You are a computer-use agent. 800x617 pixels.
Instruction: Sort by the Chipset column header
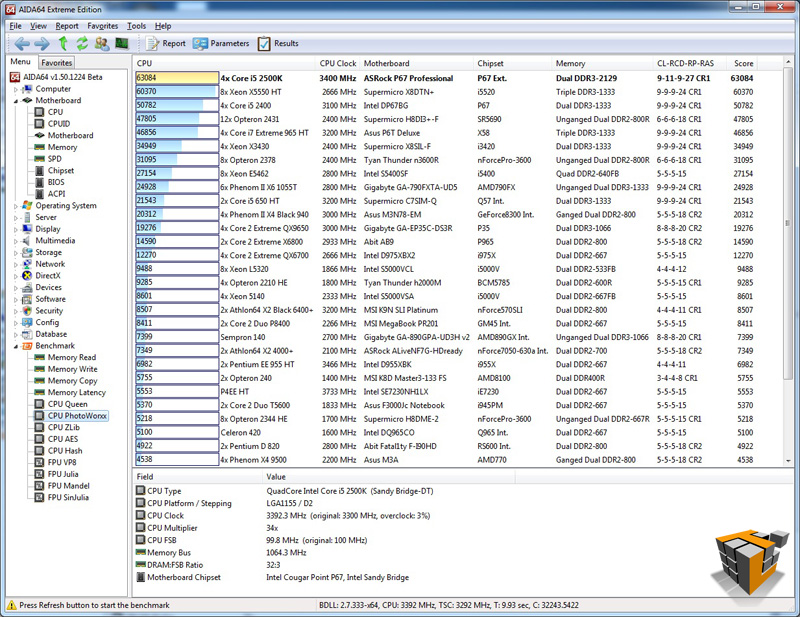pos(513,63)
